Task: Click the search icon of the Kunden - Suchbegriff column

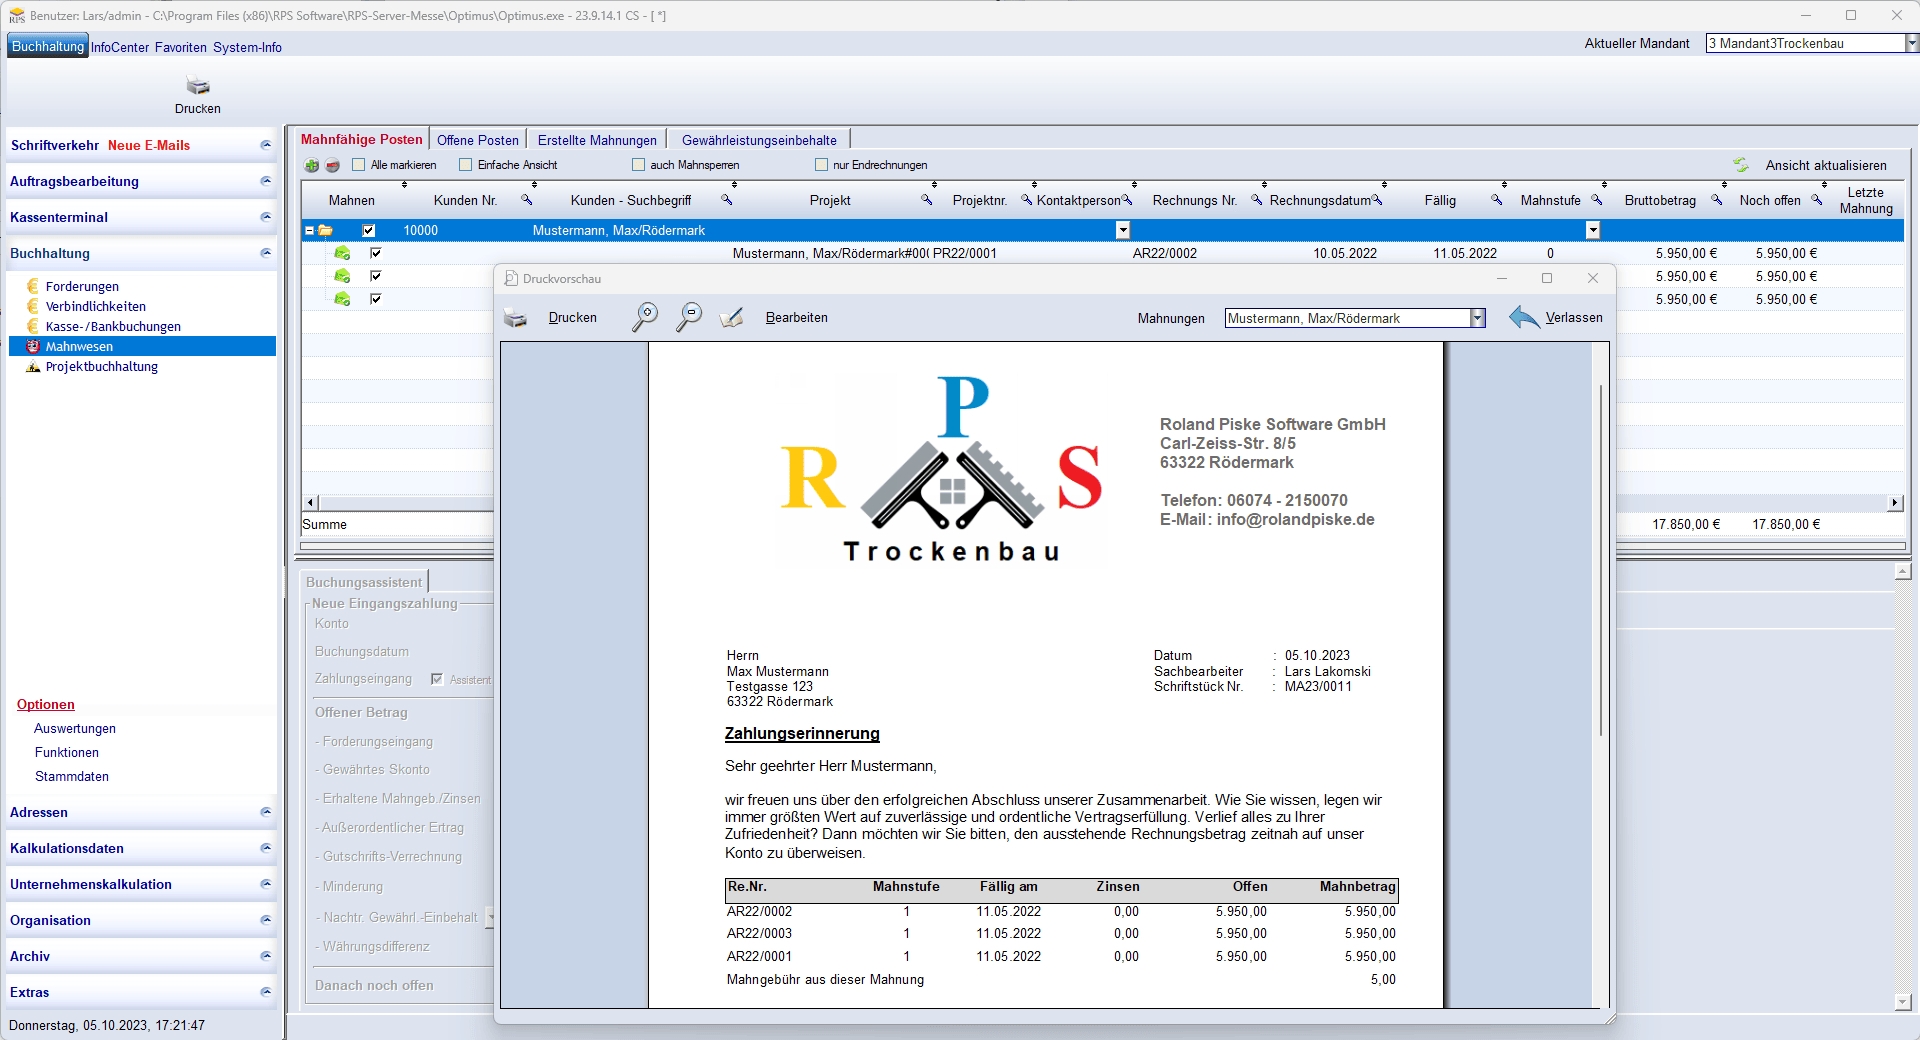Action: coord(727,200)
